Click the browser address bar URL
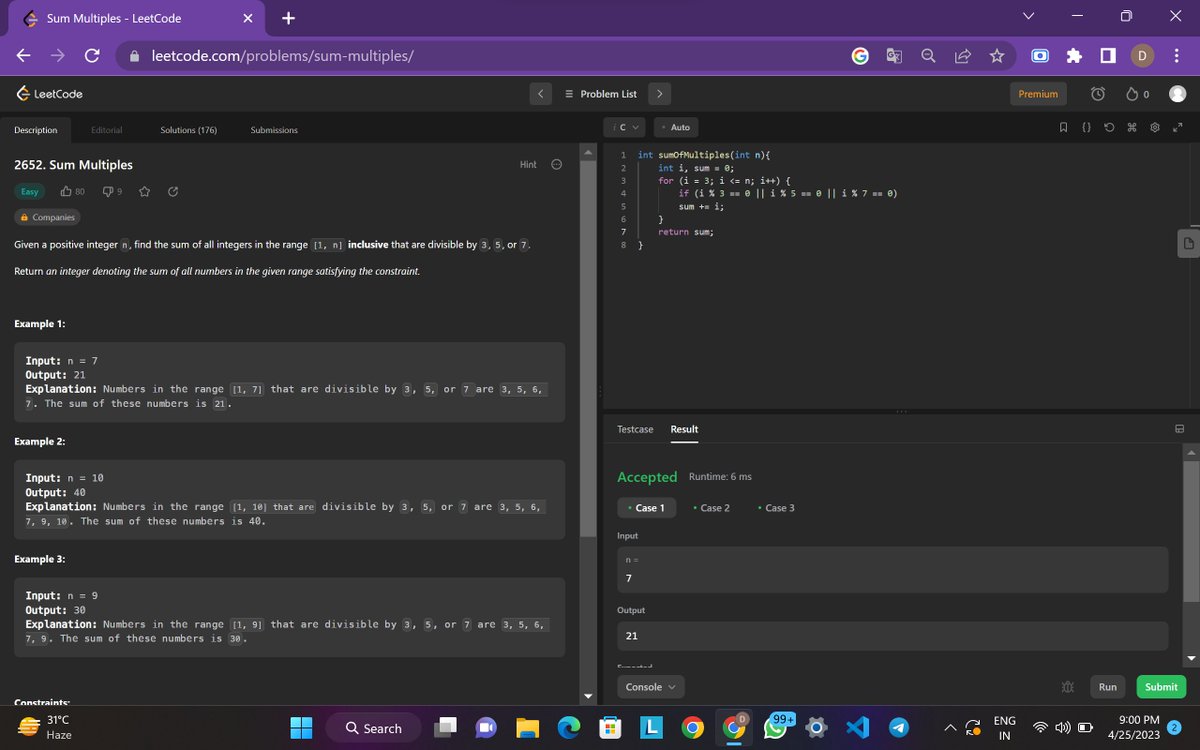Viewport: 1200px width, 750px height. coord(283,56)
